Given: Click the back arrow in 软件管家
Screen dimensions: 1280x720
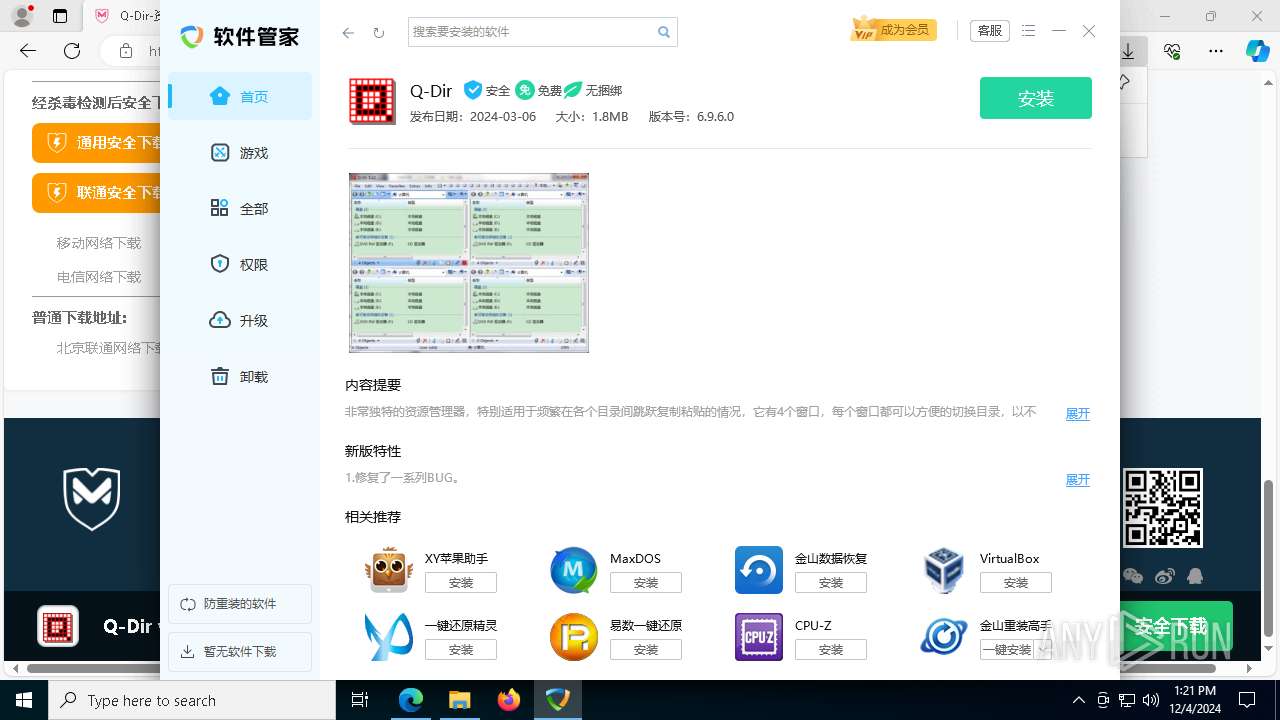Looking at the screenshot, I should tap(348, 33).
